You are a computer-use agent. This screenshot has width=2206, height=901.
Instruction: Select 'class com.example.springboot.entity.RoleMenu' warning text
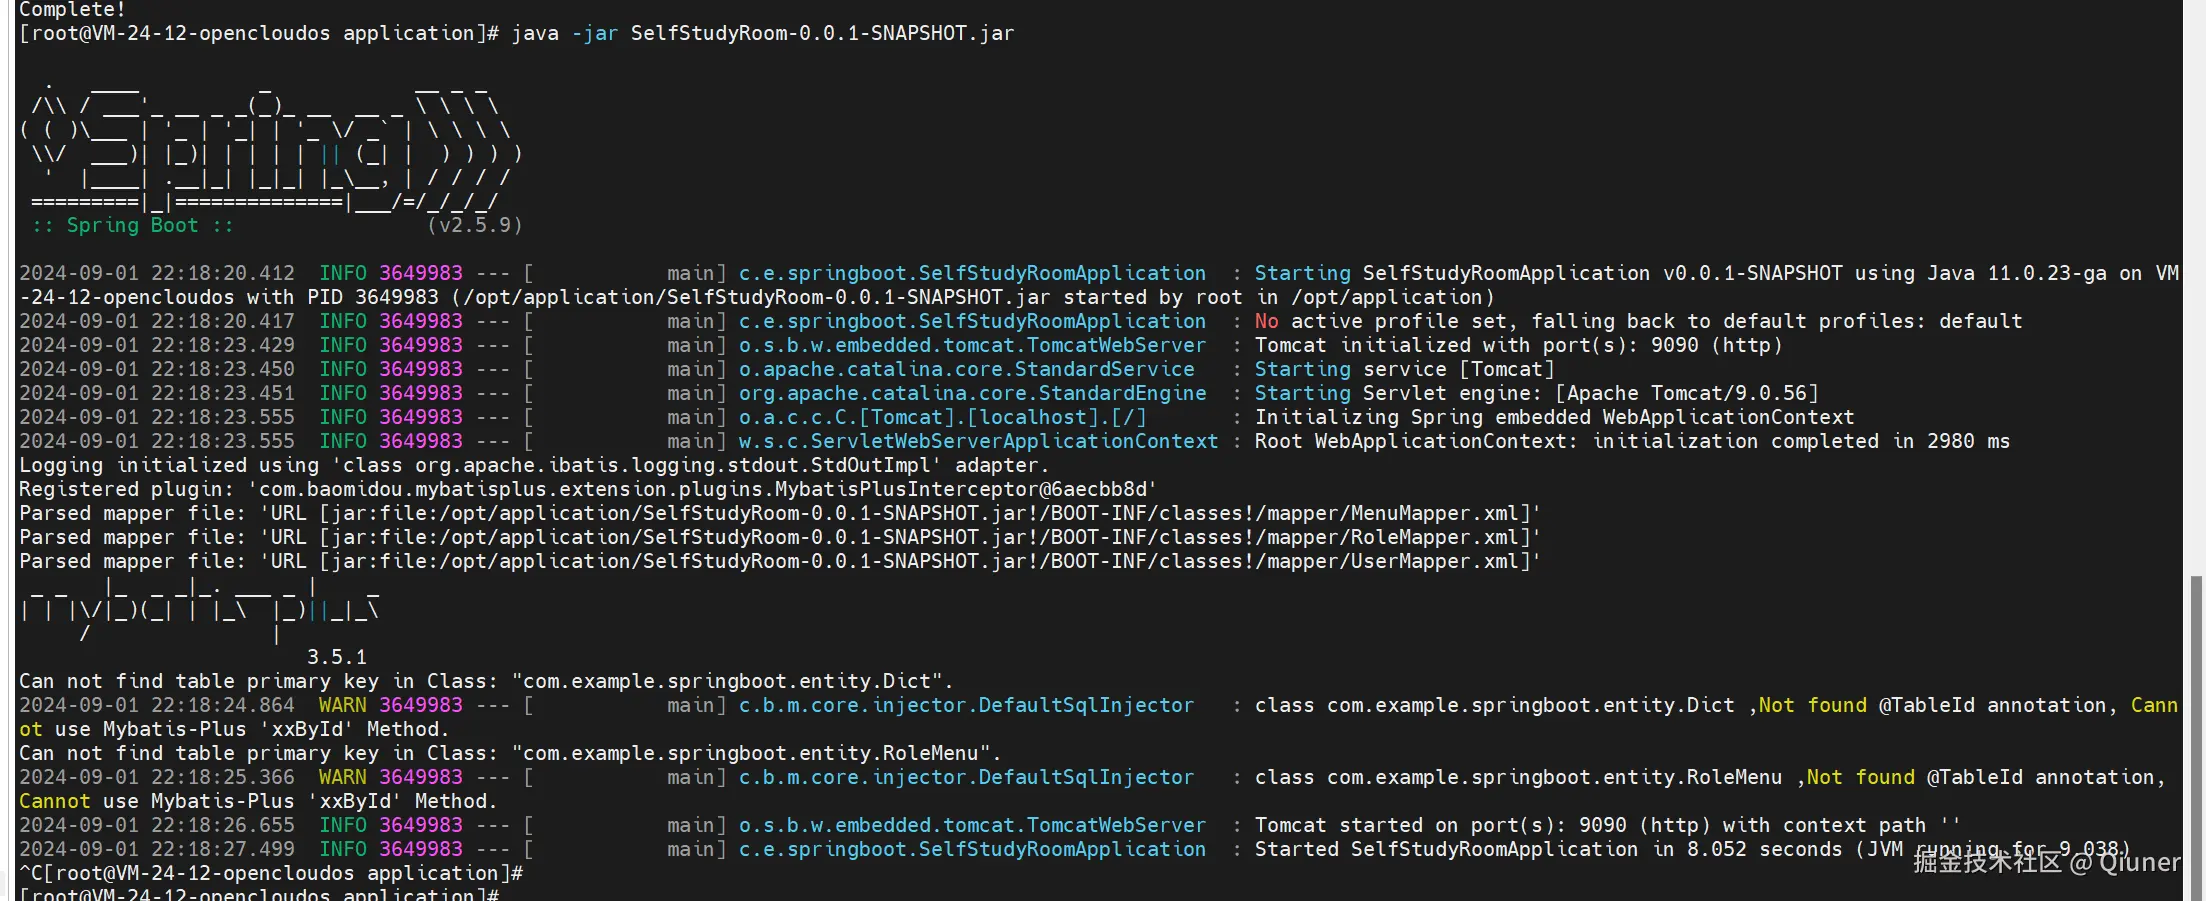[1519, 777]
